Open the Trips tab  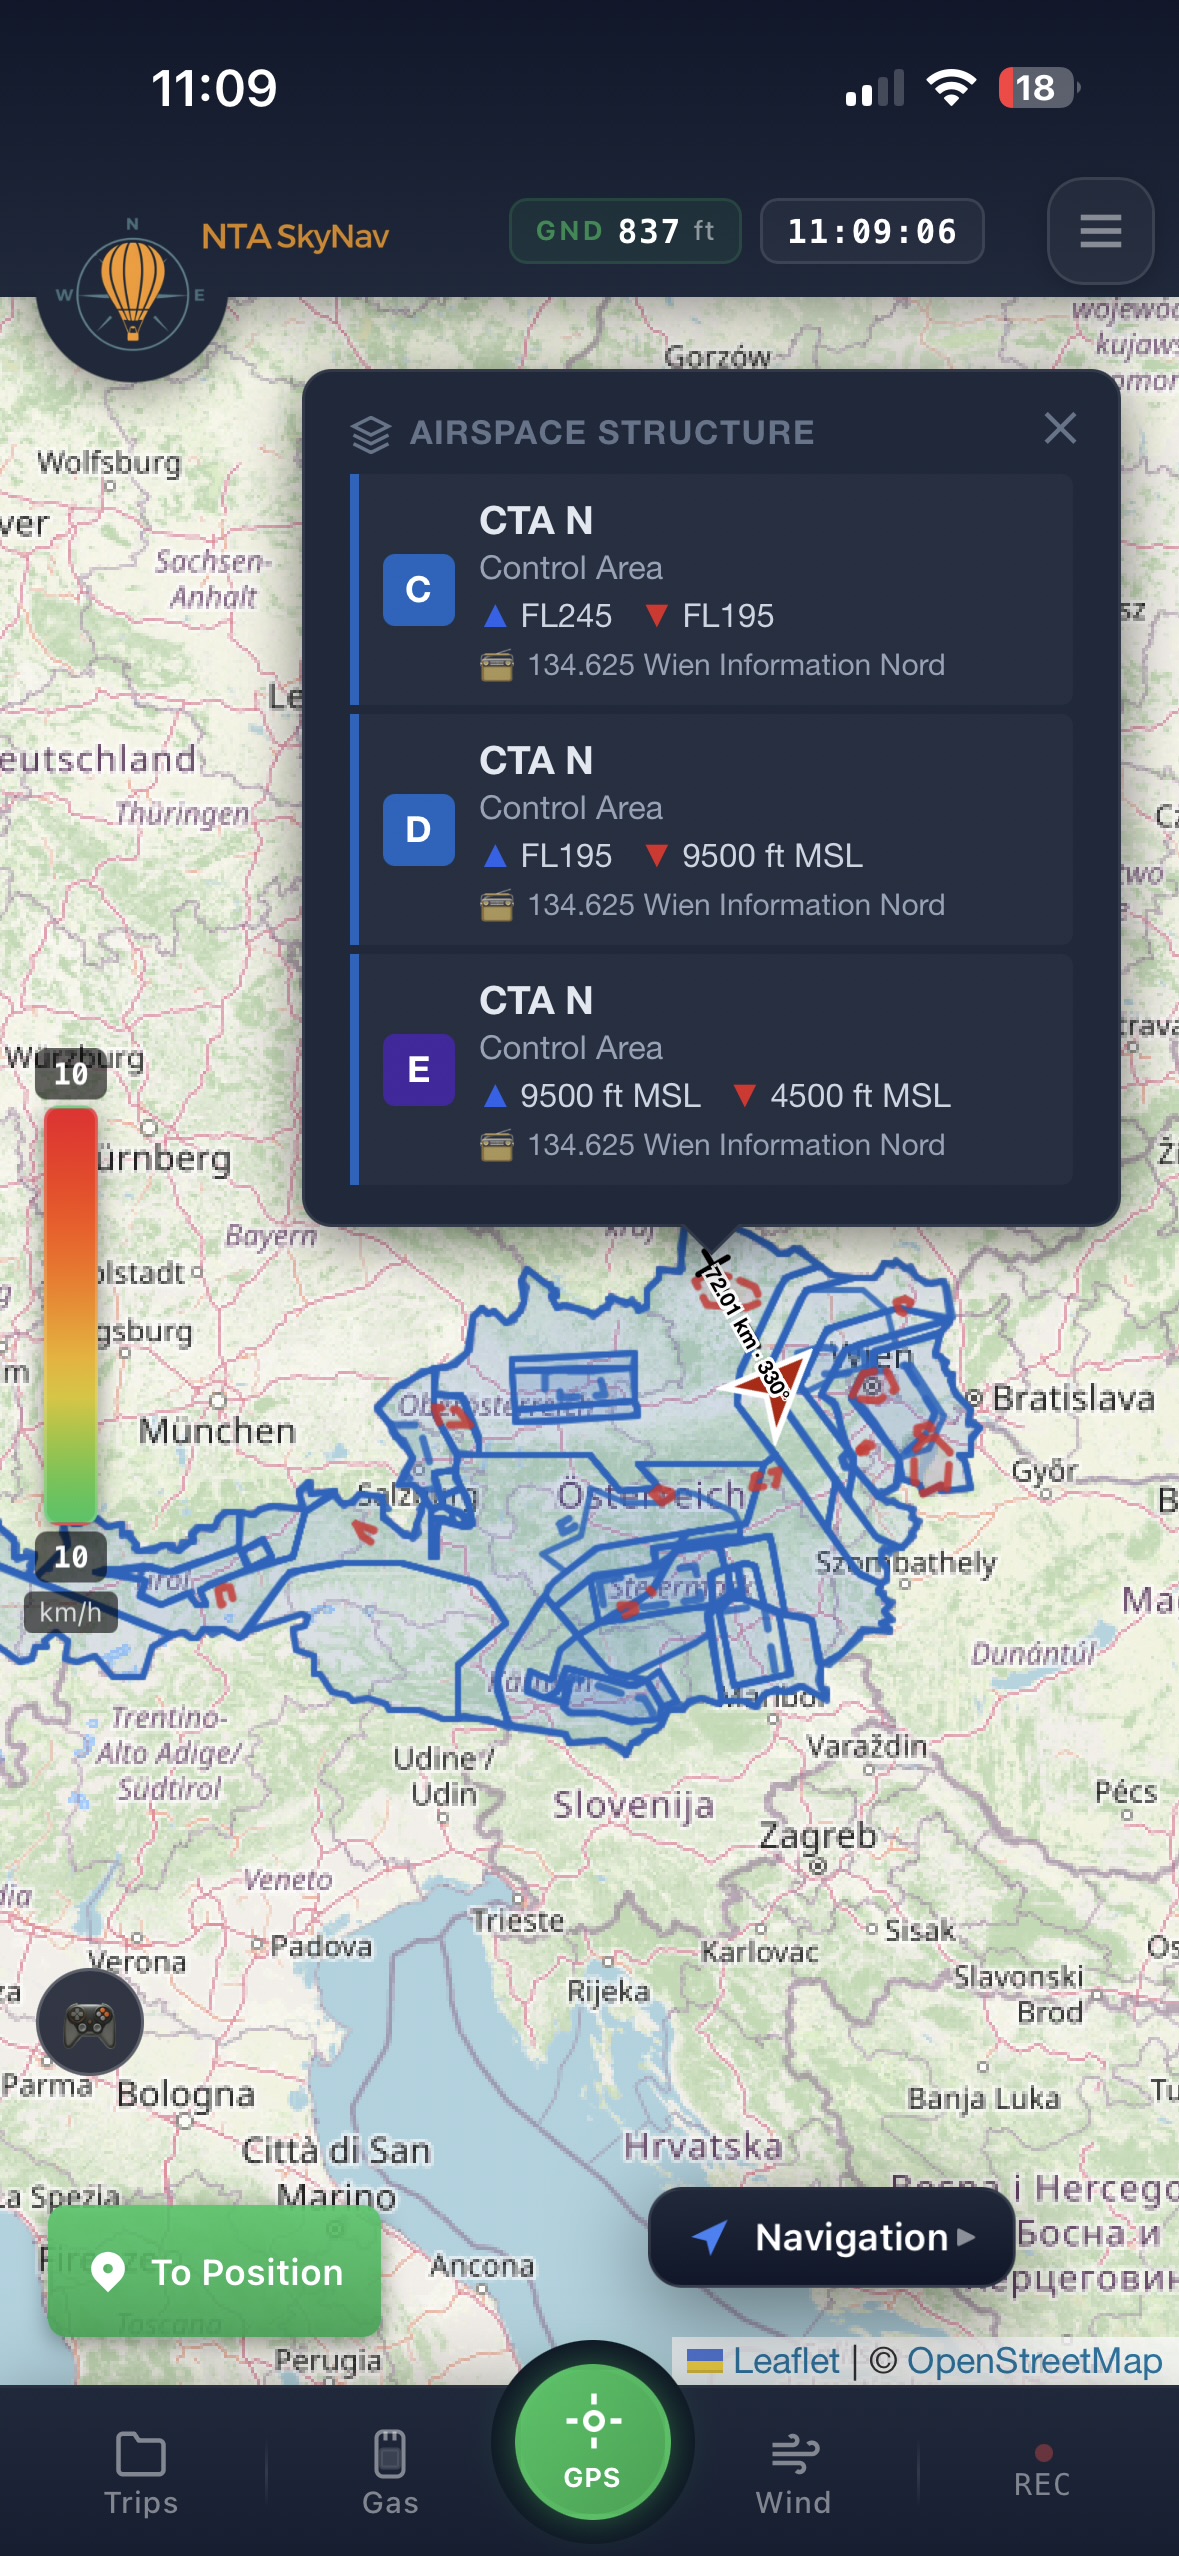point(141,2472)
